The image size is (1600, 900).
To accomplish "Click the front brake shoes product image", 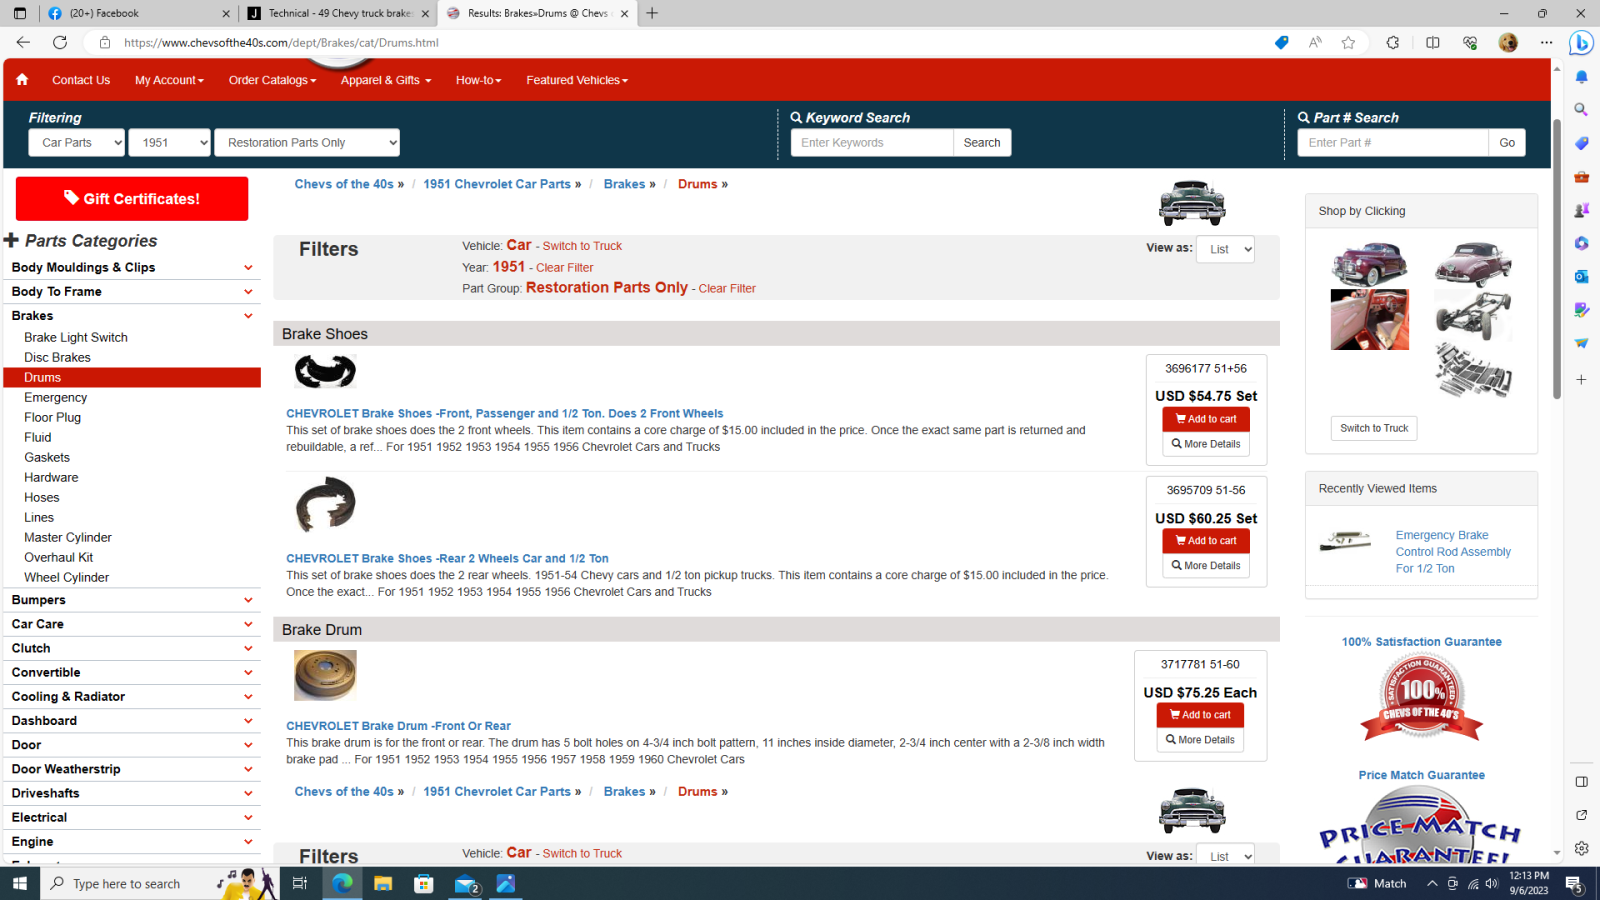I will click(x=325, y=371).
